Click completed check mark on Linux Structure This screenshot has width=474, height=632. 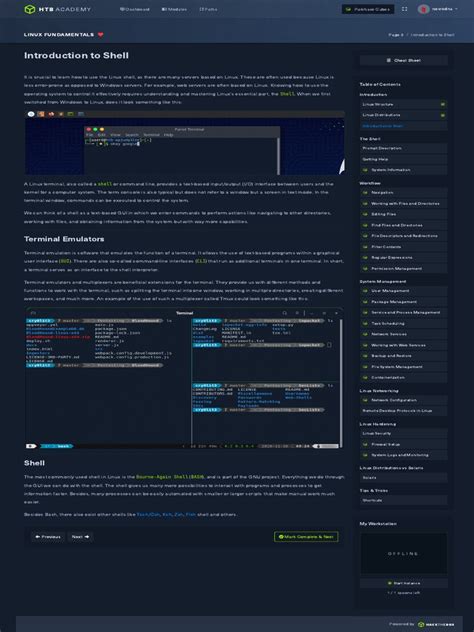[443, 104]
